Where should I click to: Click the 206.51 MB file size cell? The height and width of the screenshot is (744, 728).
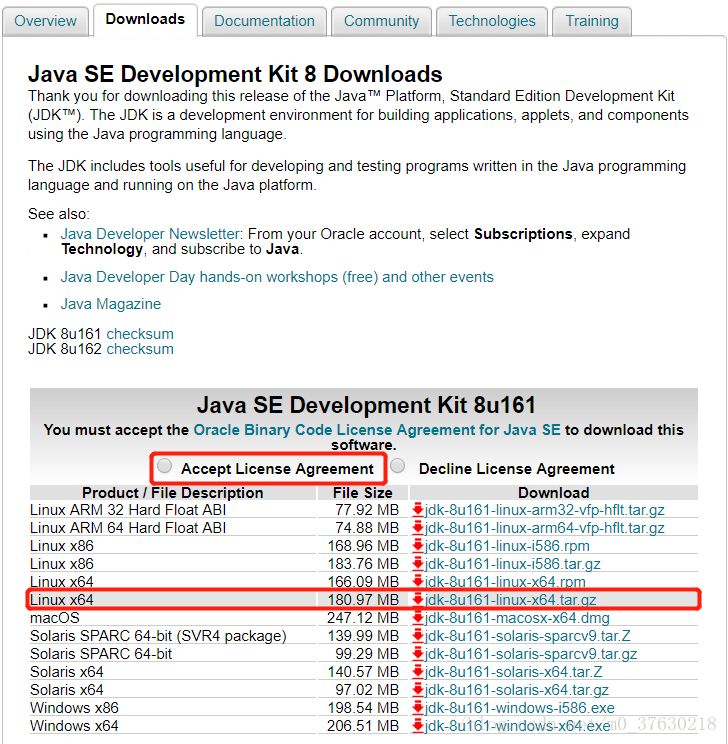363,726
